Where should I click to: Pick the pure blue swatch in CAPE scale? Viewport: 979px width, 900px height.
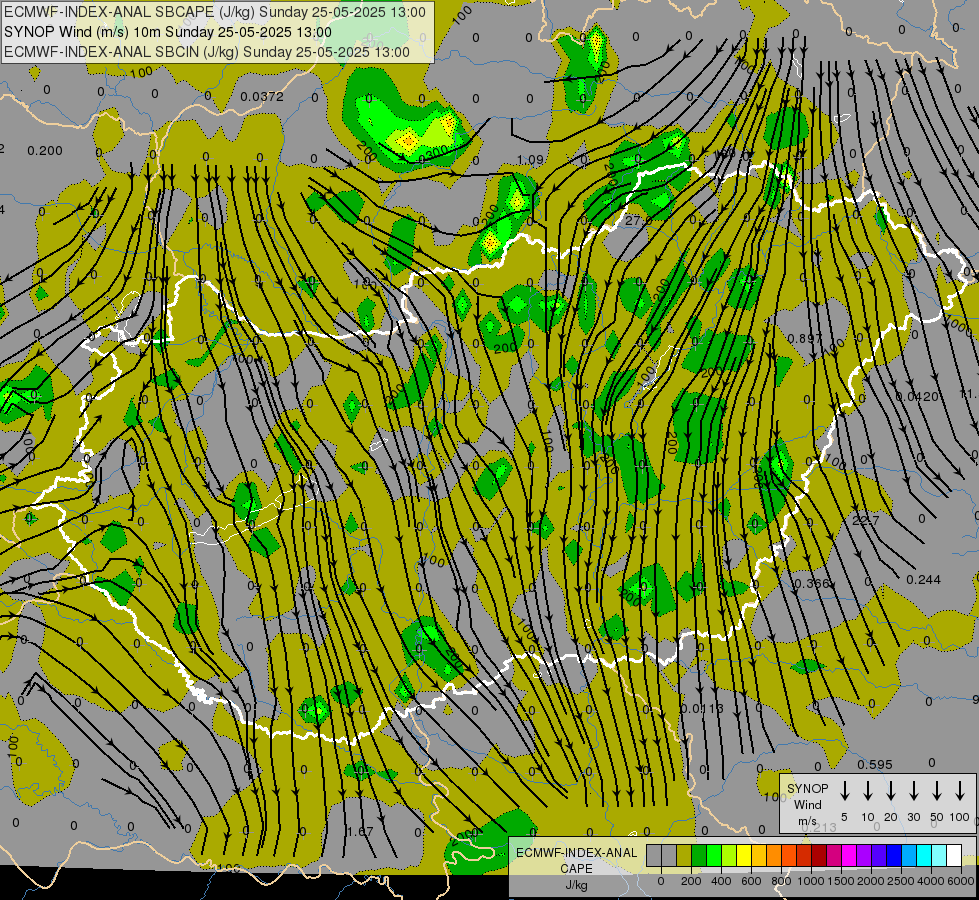click(x=895, y=855)
